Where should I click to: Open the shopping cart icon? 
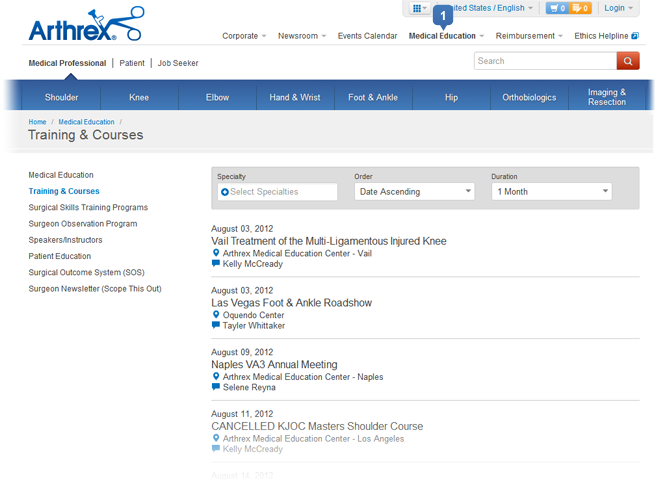coord(557,8)
